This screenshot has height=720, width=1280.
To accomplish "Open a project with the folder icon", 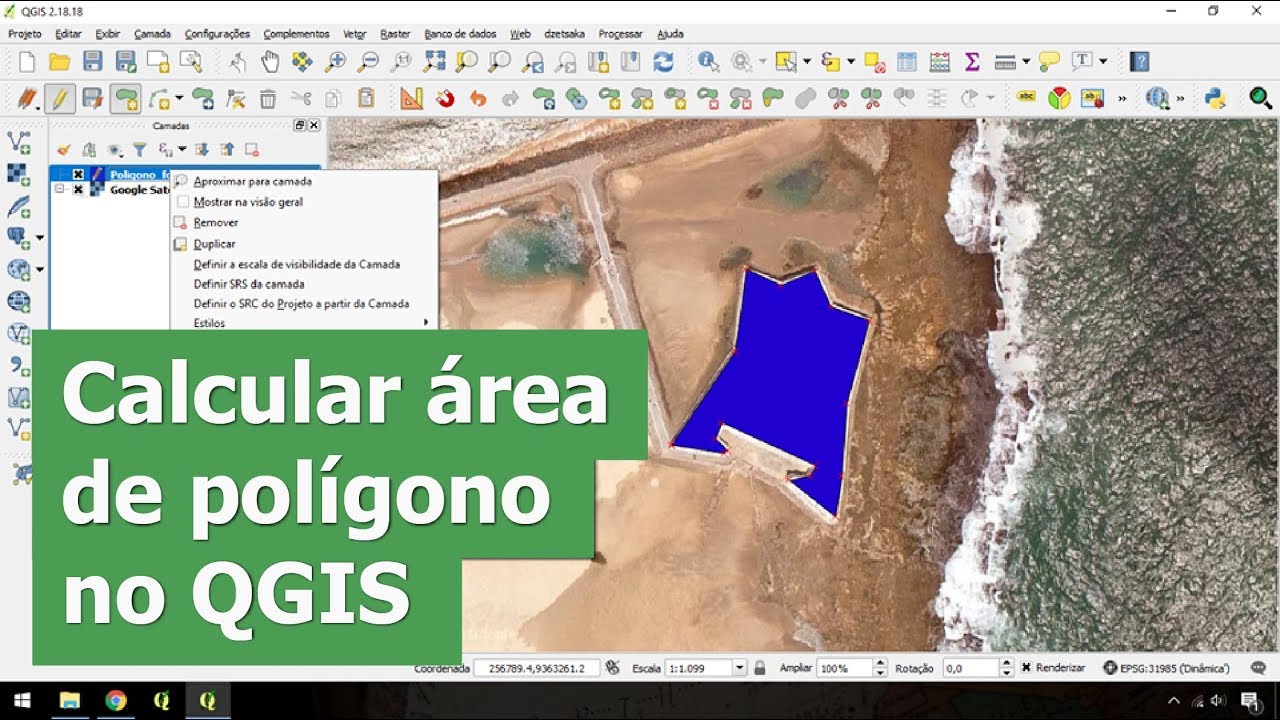I will 59,62.
